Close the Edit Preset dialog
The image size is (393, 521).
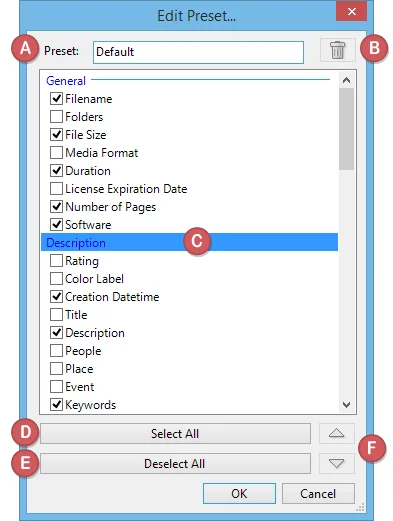(x=352, y=12)
